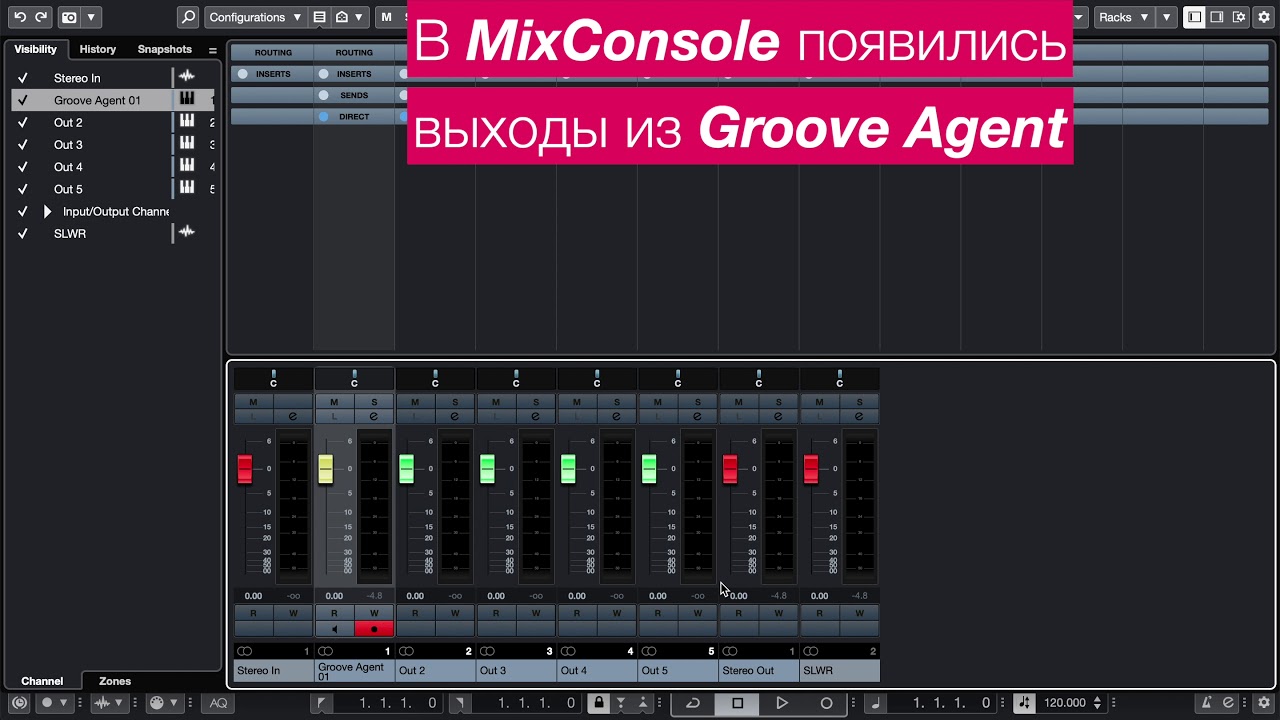Enable Read automation on Stereo Out
The width and height of the screenshot is (1280, 720).
click(x=739, y=613)
